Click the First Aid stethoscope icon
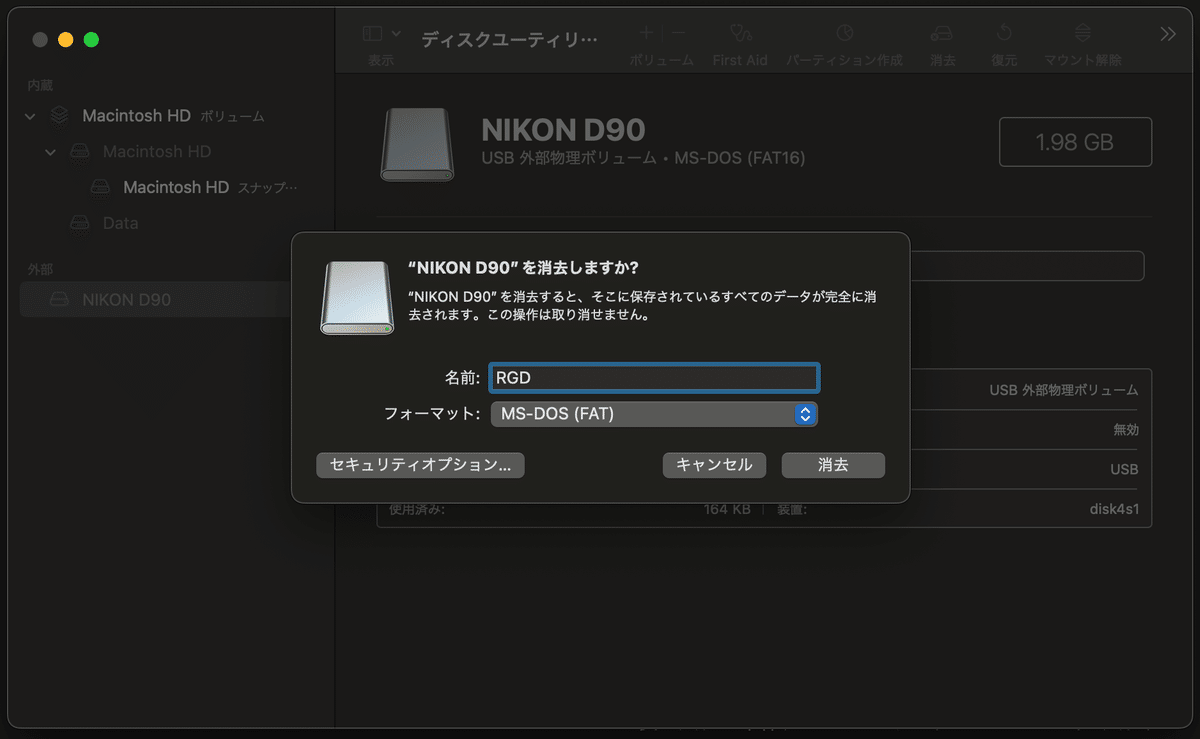This screenshot has width=1200, height=739. 740,33
